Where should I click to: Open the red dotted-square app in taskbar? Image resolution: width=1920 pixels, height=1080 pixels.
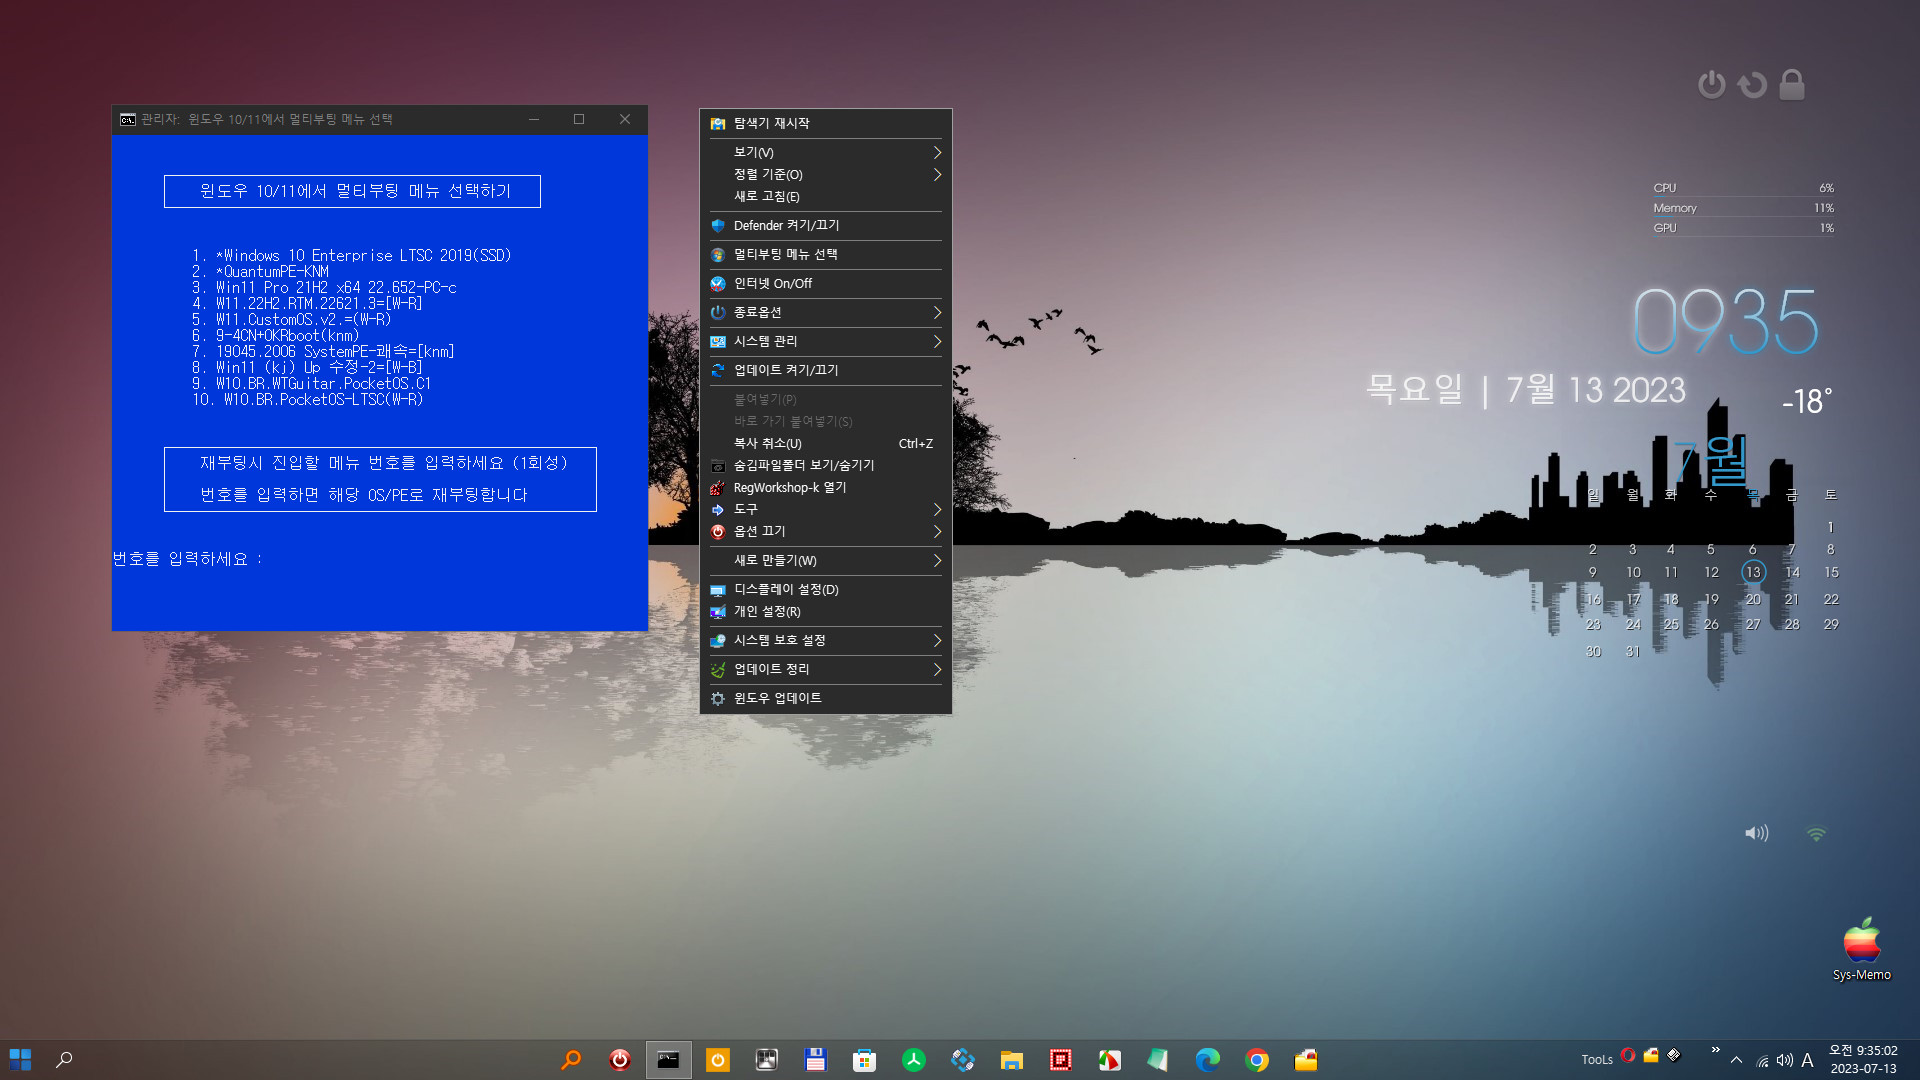[1061, 1060]
